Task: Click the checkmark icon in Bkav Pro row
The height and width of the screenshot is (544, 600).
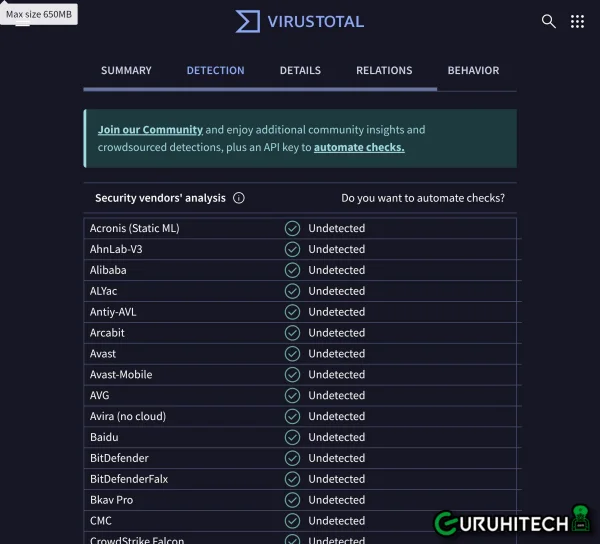Action: pyautogui.click(x=292, y=500)
